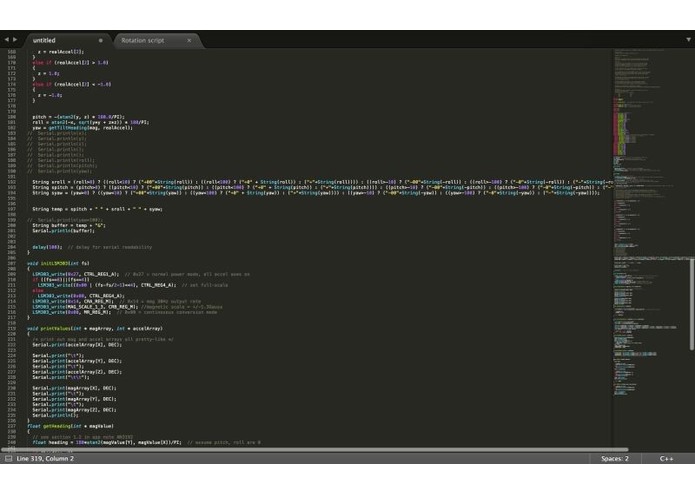The height and width of the screenshot is (494, 695).
Task: Open the C++ syntax selector
Action: (x=667, y=459)
